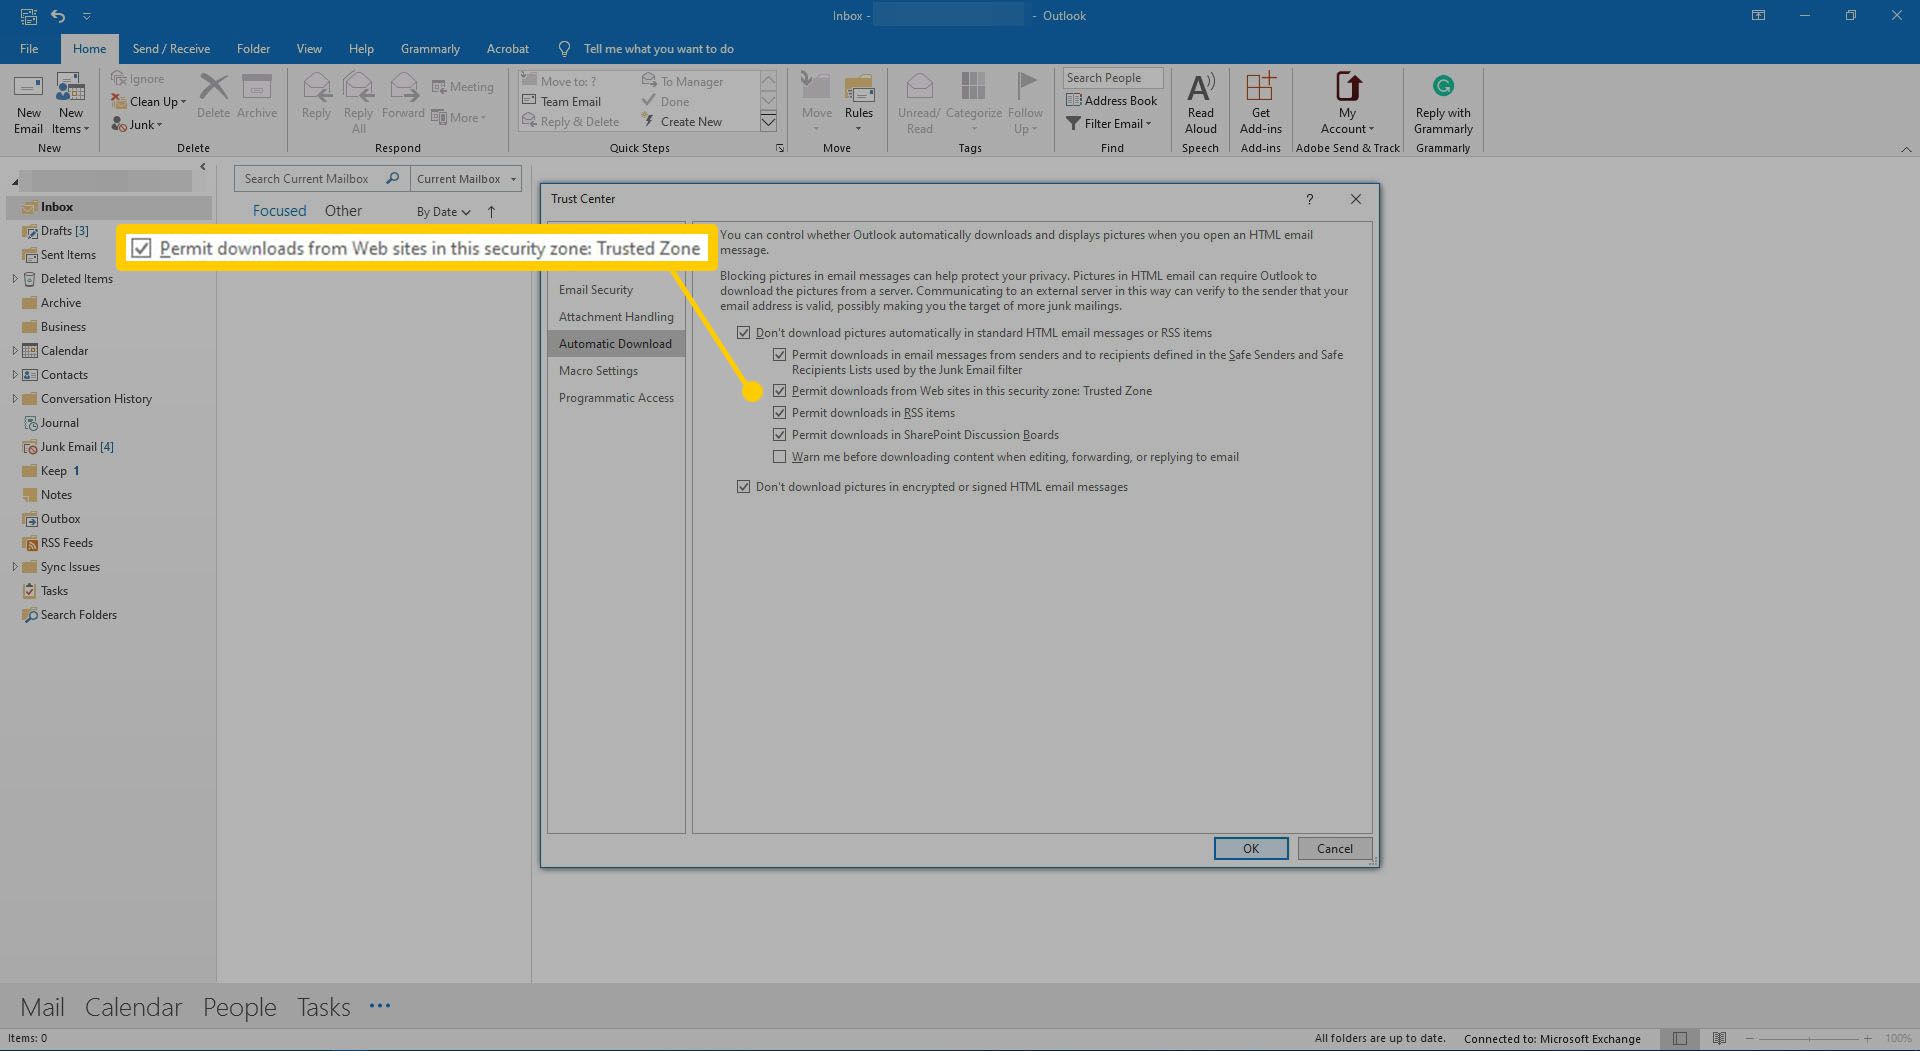Select Programmatic Access in Trust Center

(x=616, y=397)
